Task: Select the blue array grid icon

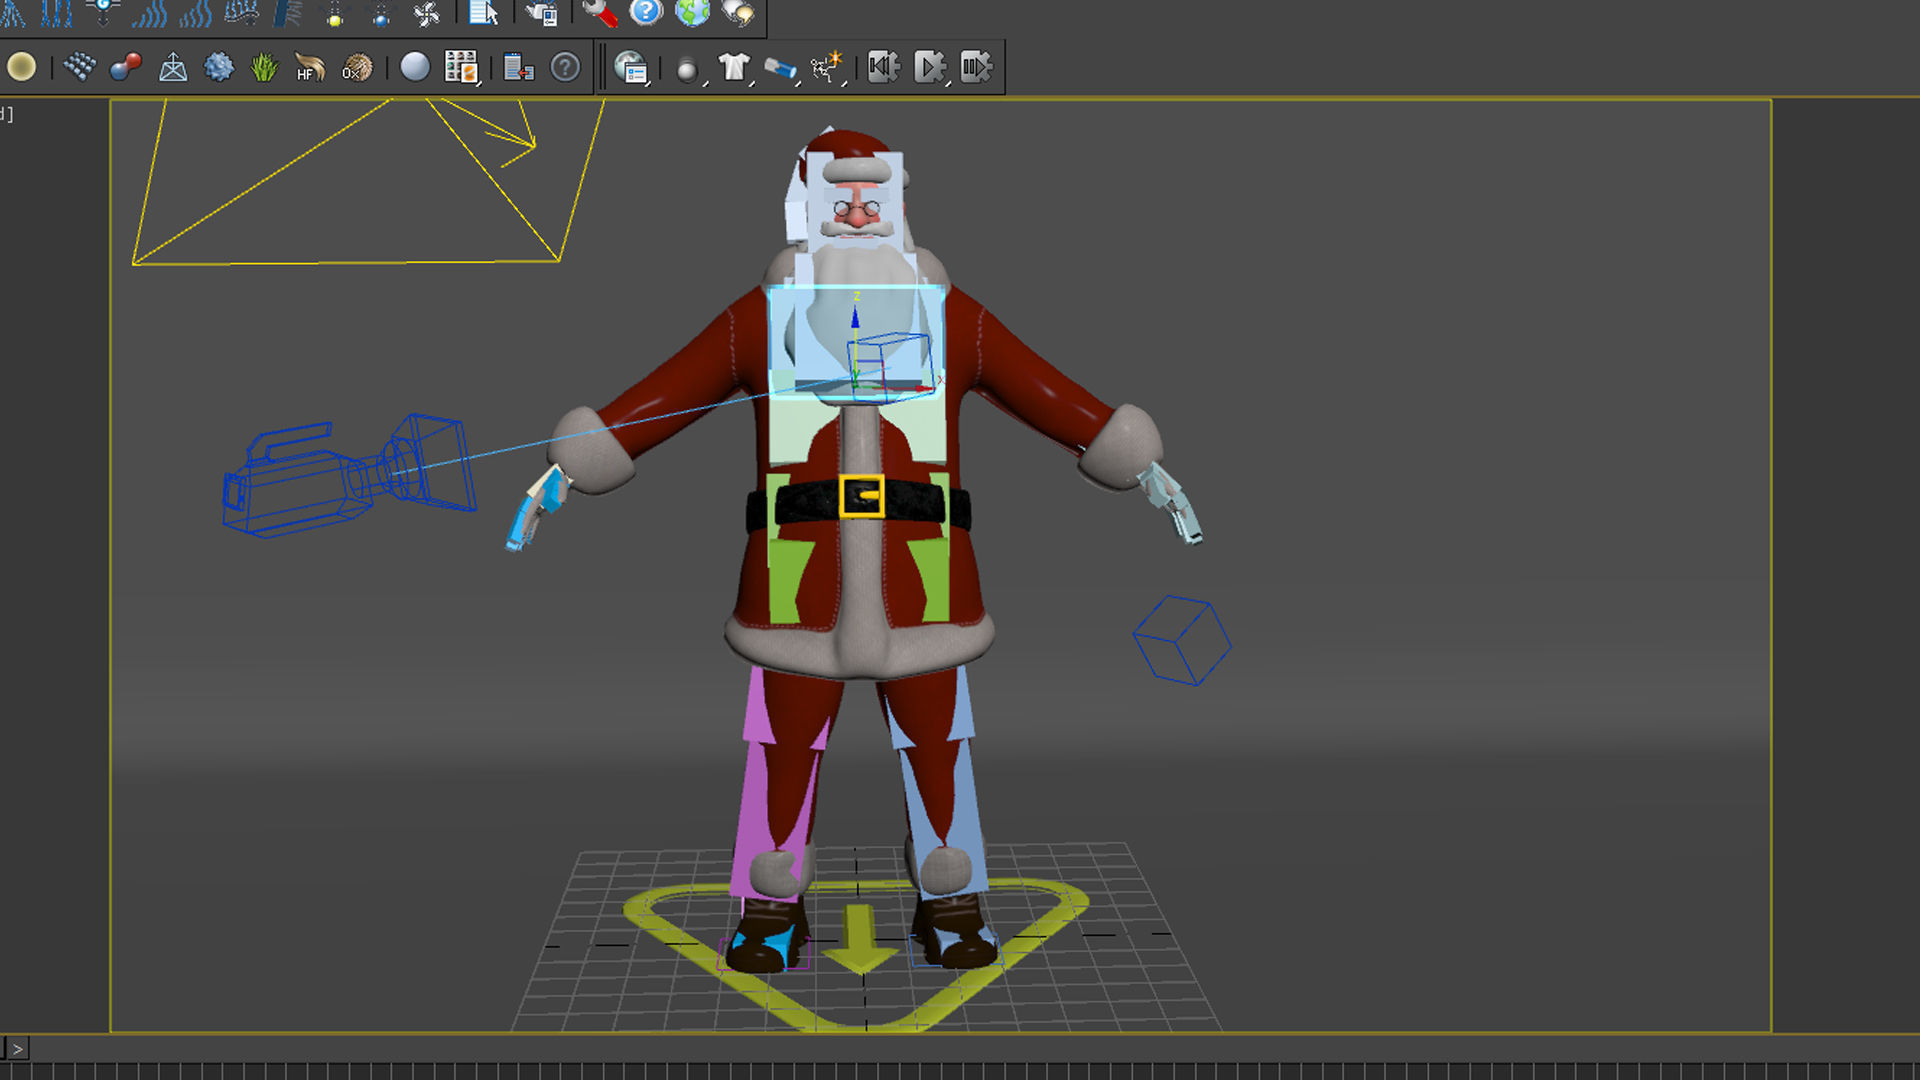Action: click(79, 67)
